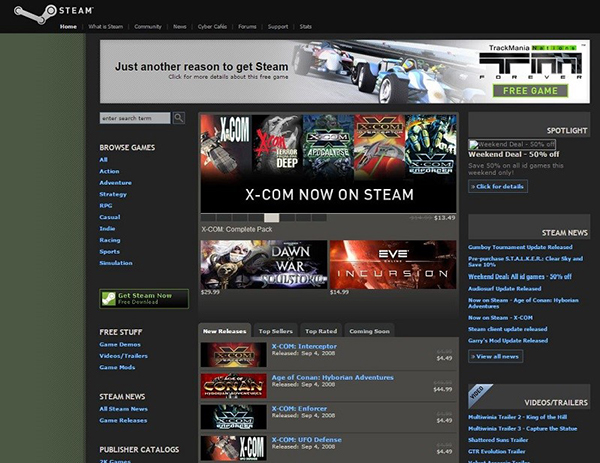Open the EVE Online Incursion banner

(x=392, y=264)
